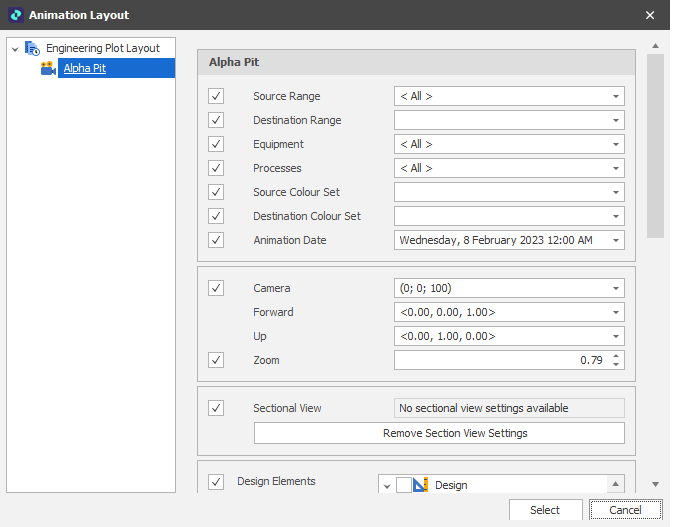
Task: Open the Destination Colour Set dropdown
Action: click(x=616, y=216)
